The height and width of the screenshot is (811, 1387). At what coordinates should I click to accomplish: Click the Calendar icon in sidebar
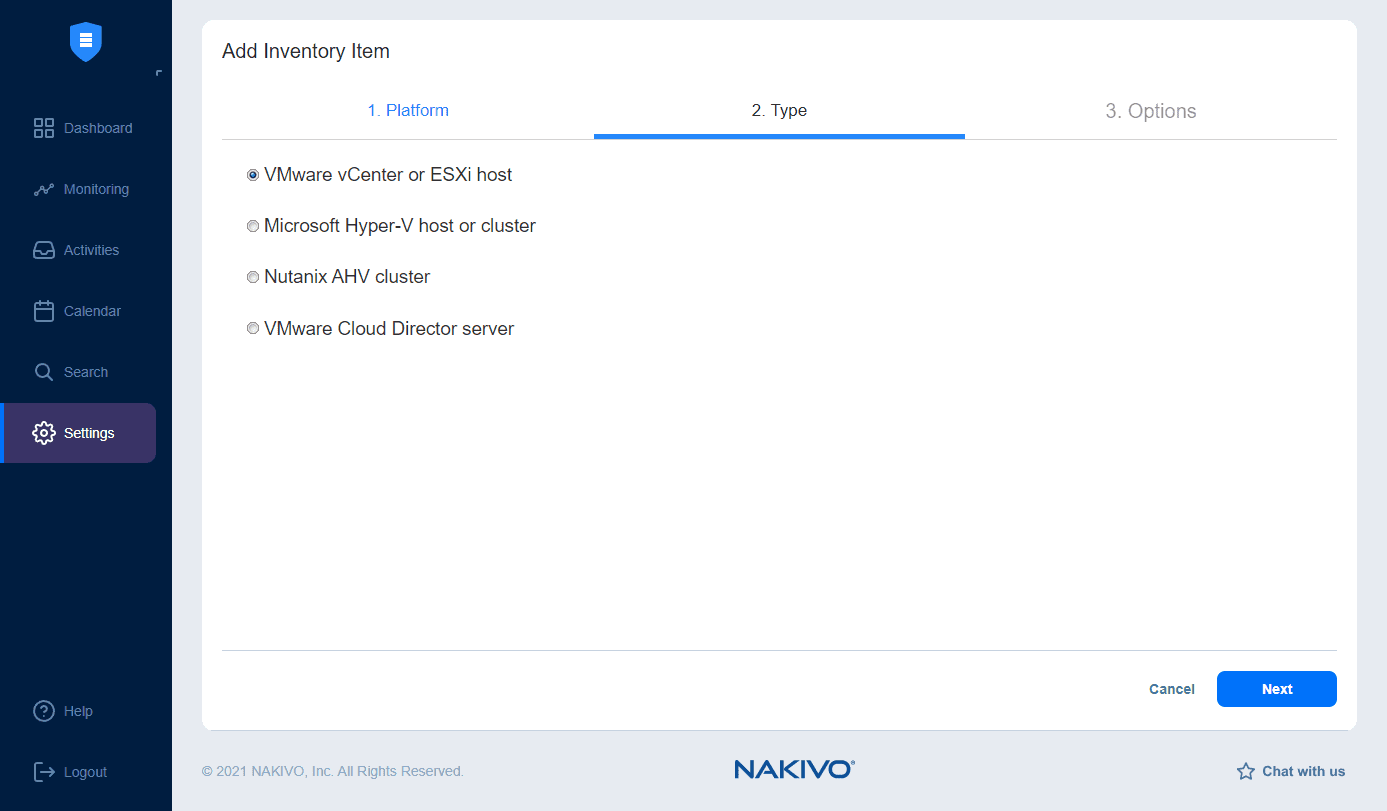[x=44, y=311]
